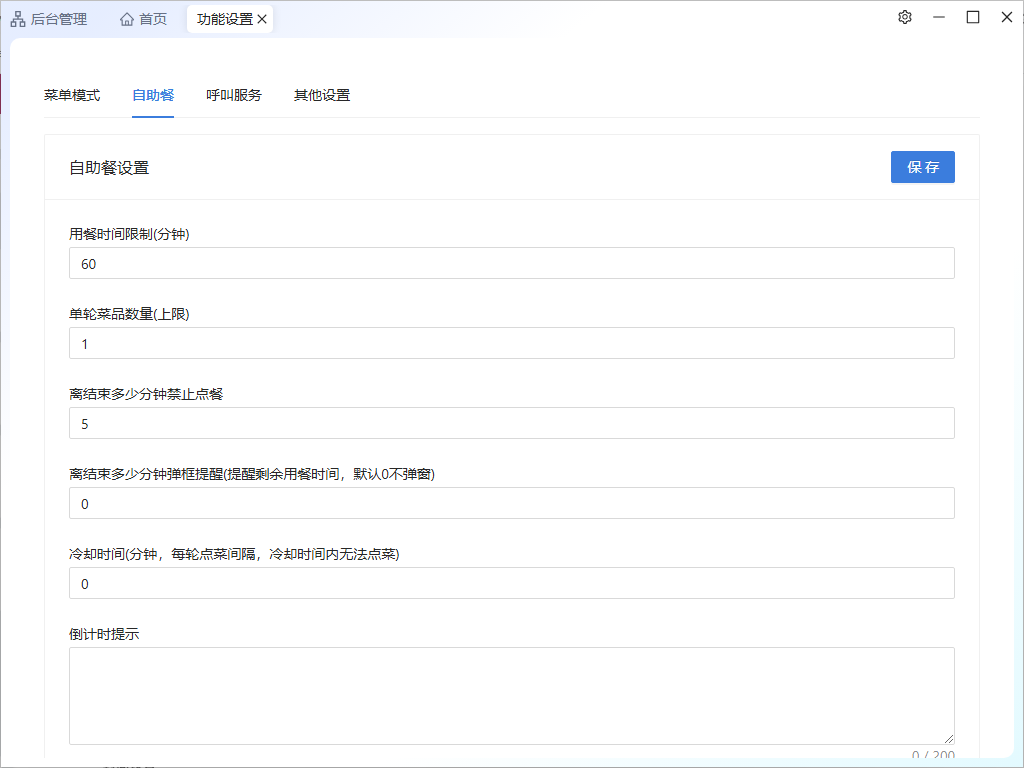Click the 倒计时提示 textarea resize handle
Viewport: 1024px width, 768px height.
pos(948,738)
